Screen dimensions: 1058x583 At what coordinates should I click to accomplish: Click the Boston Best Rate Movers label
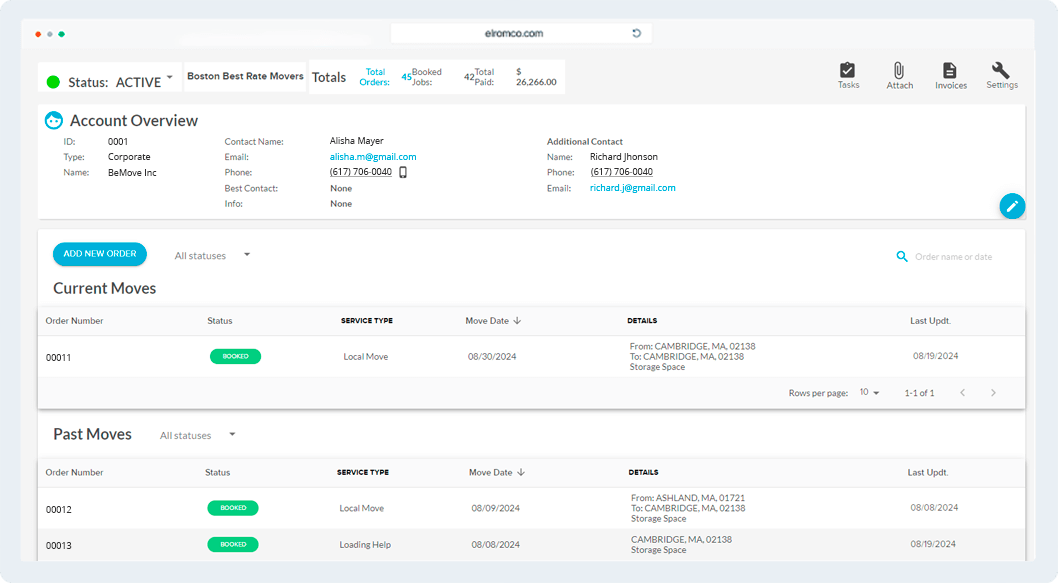(246, 76)
